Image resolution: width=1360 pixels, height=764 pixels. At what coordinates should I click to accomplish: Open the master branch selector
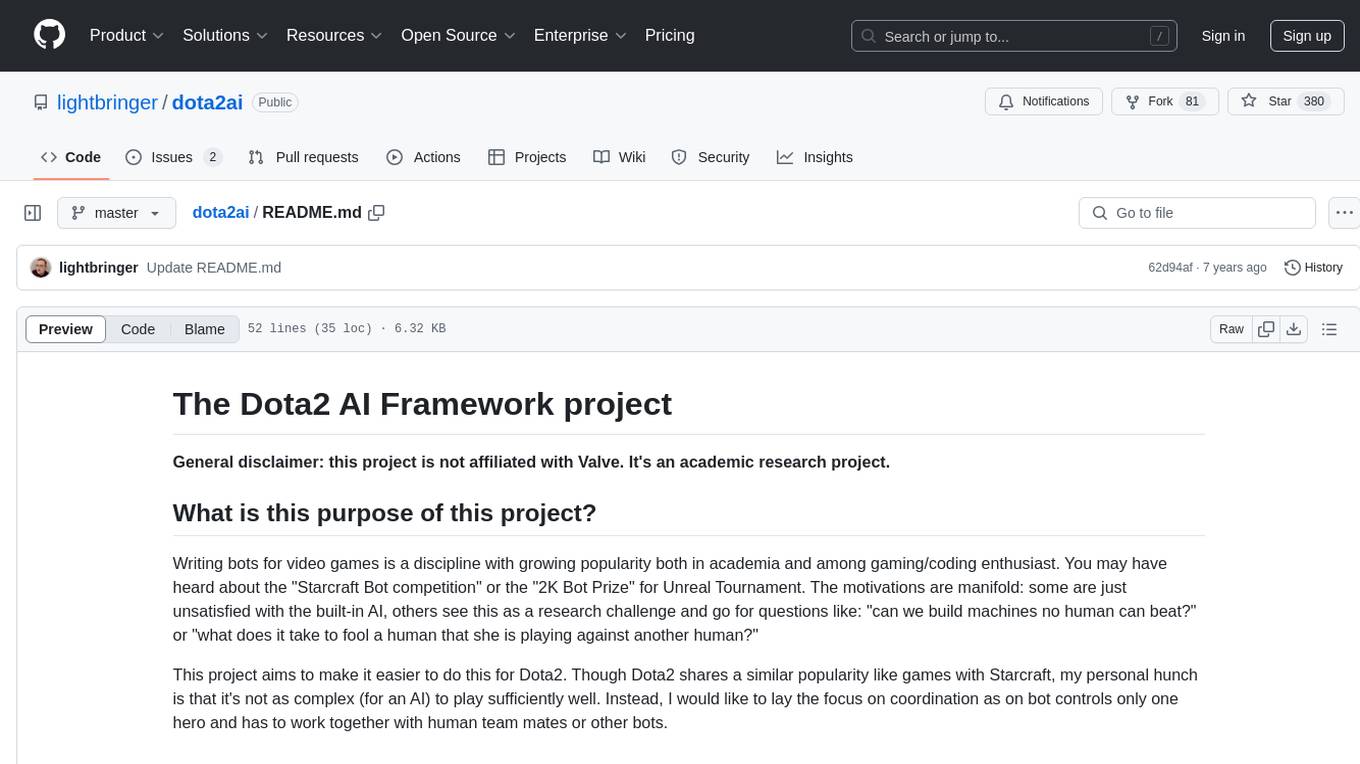[116, 213]
